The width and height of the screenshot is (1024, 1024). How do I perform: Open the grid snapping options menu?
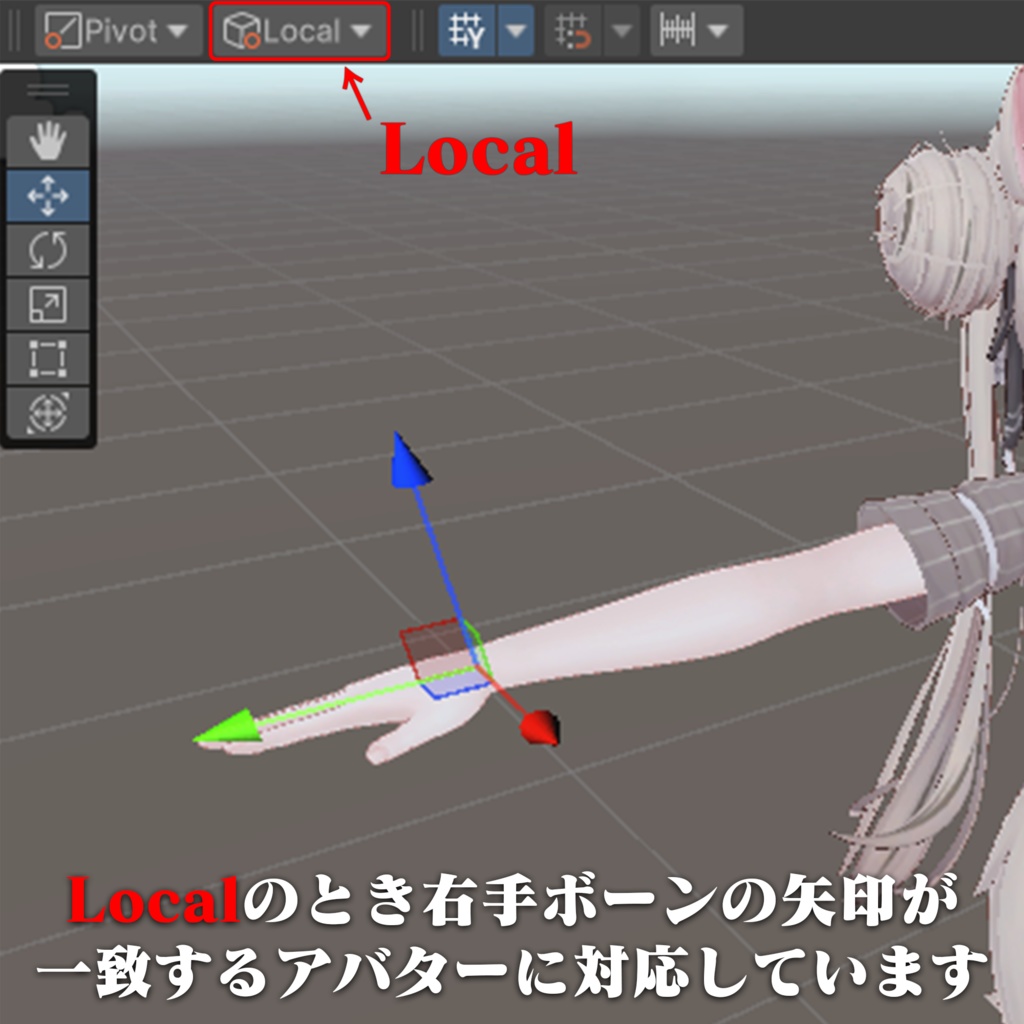click(622, 30)
